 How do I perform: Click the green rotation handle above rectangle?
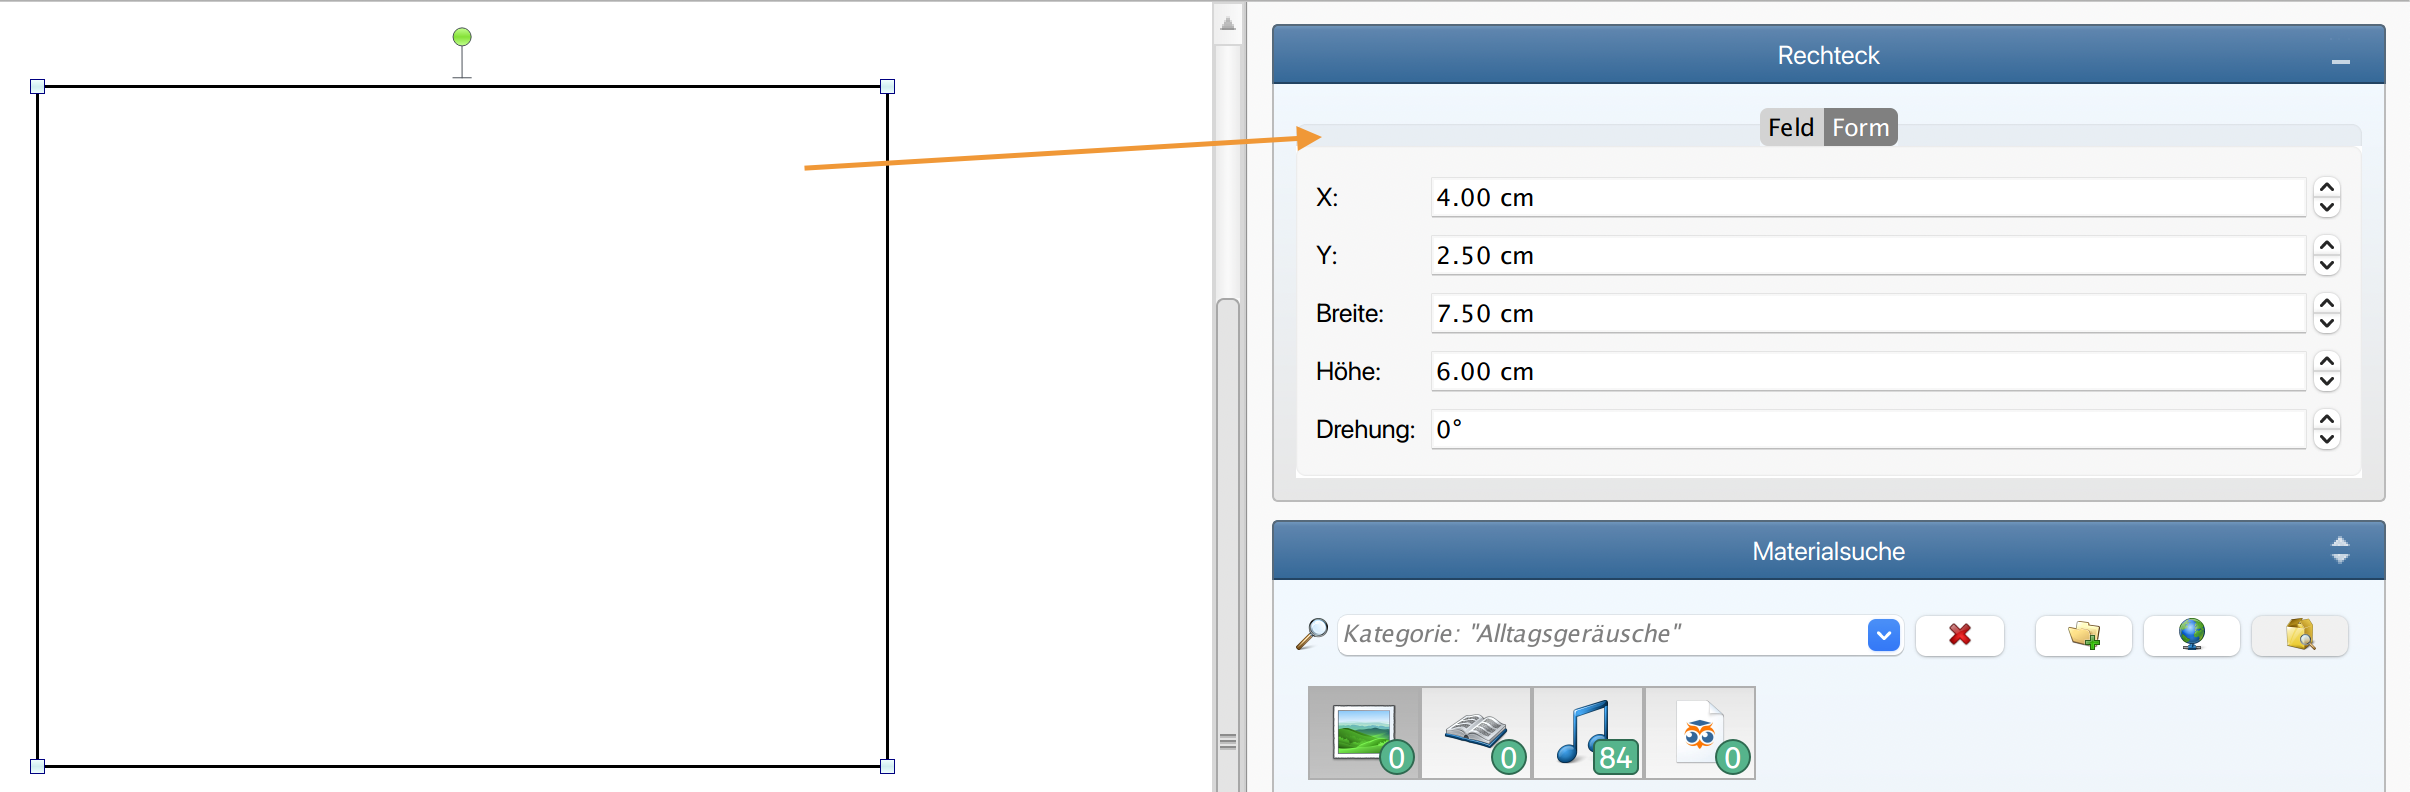(x=462, y=37)
